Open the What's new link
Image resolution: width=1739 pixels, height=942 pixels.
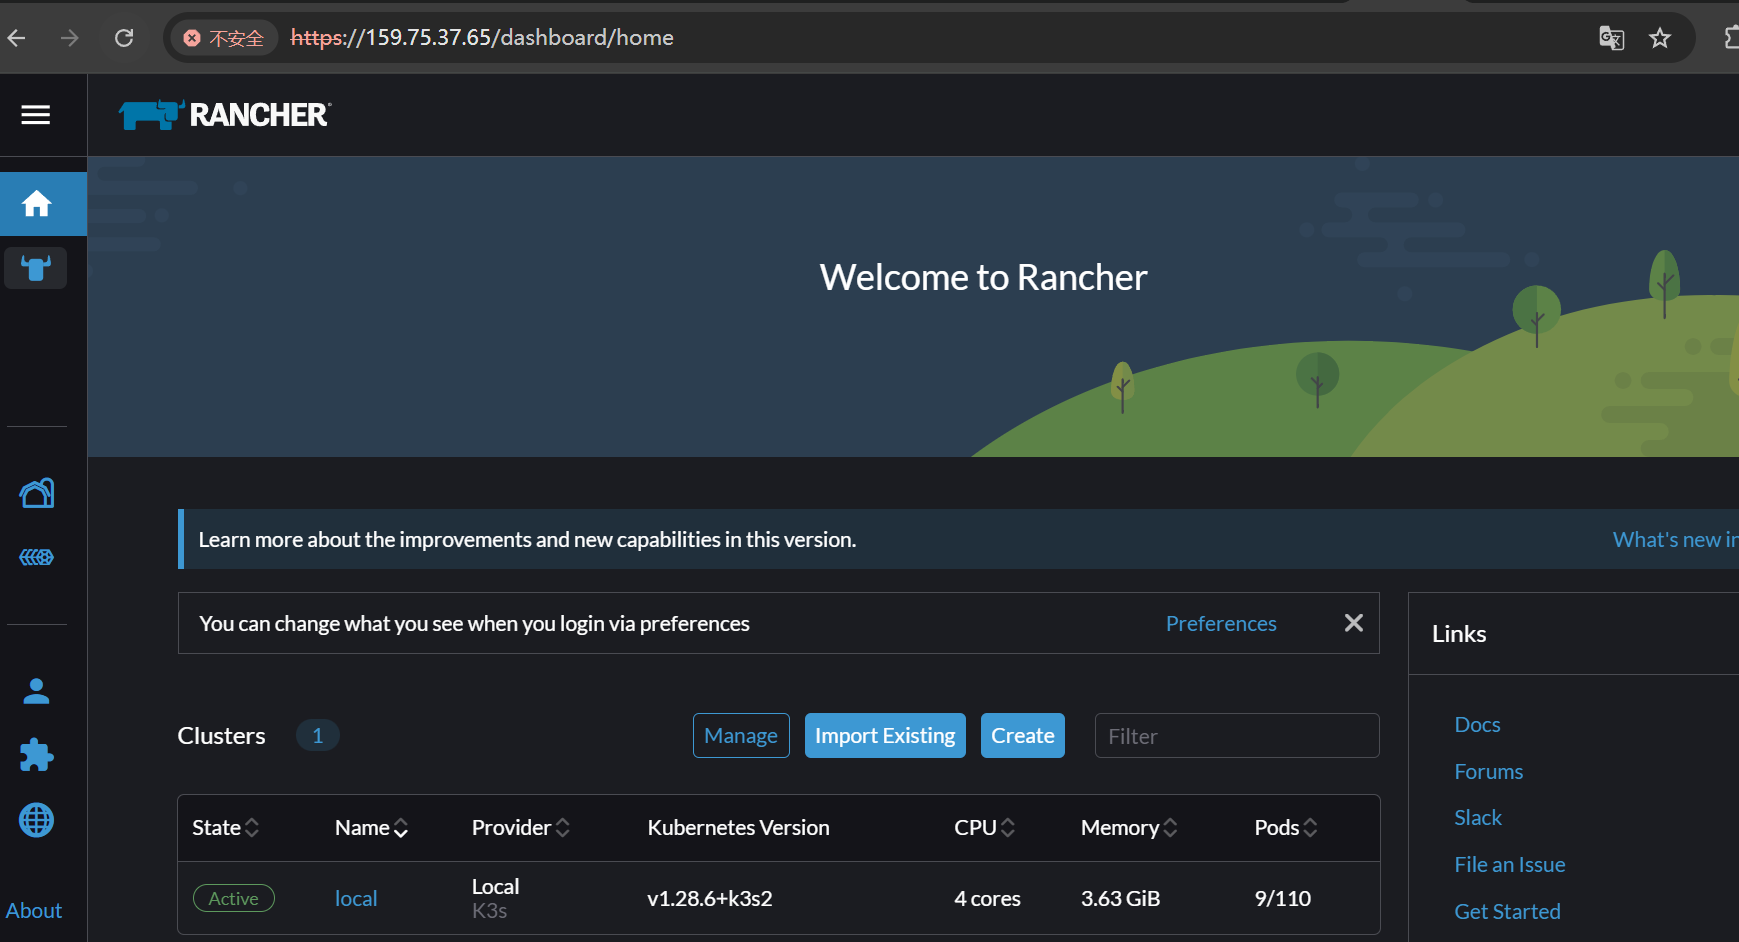click(x=1675, y=539)
